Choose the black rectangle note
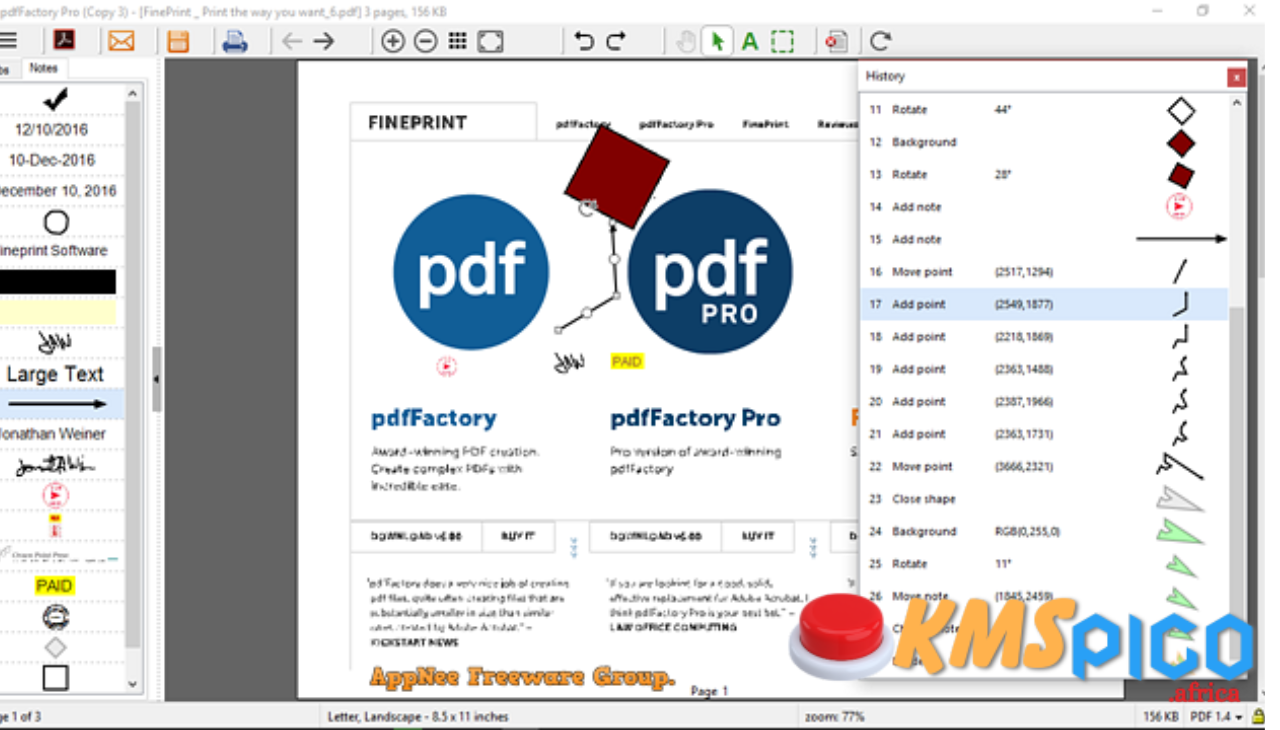 tap(56, 281)
